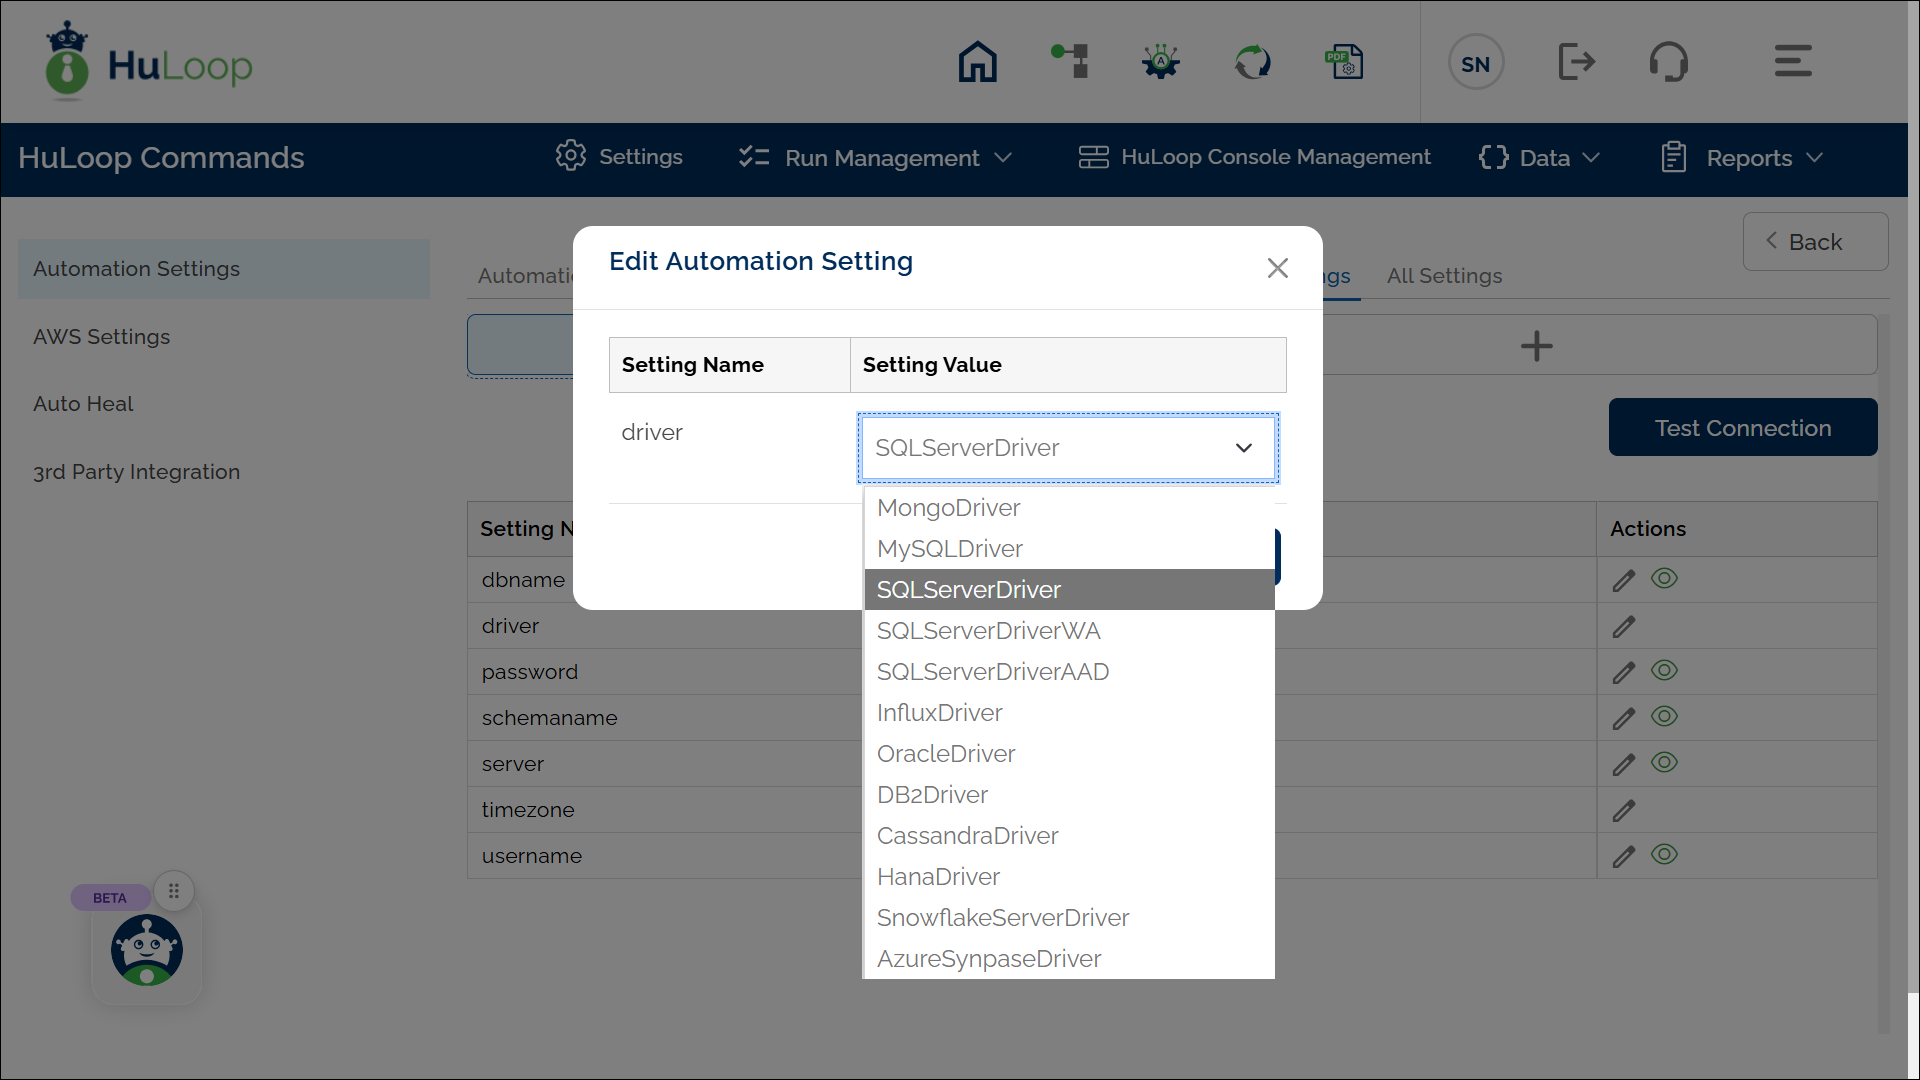Open the BETA robot assistant
The height and width of the screenshot is (1080, 1920).
point(147,950)
